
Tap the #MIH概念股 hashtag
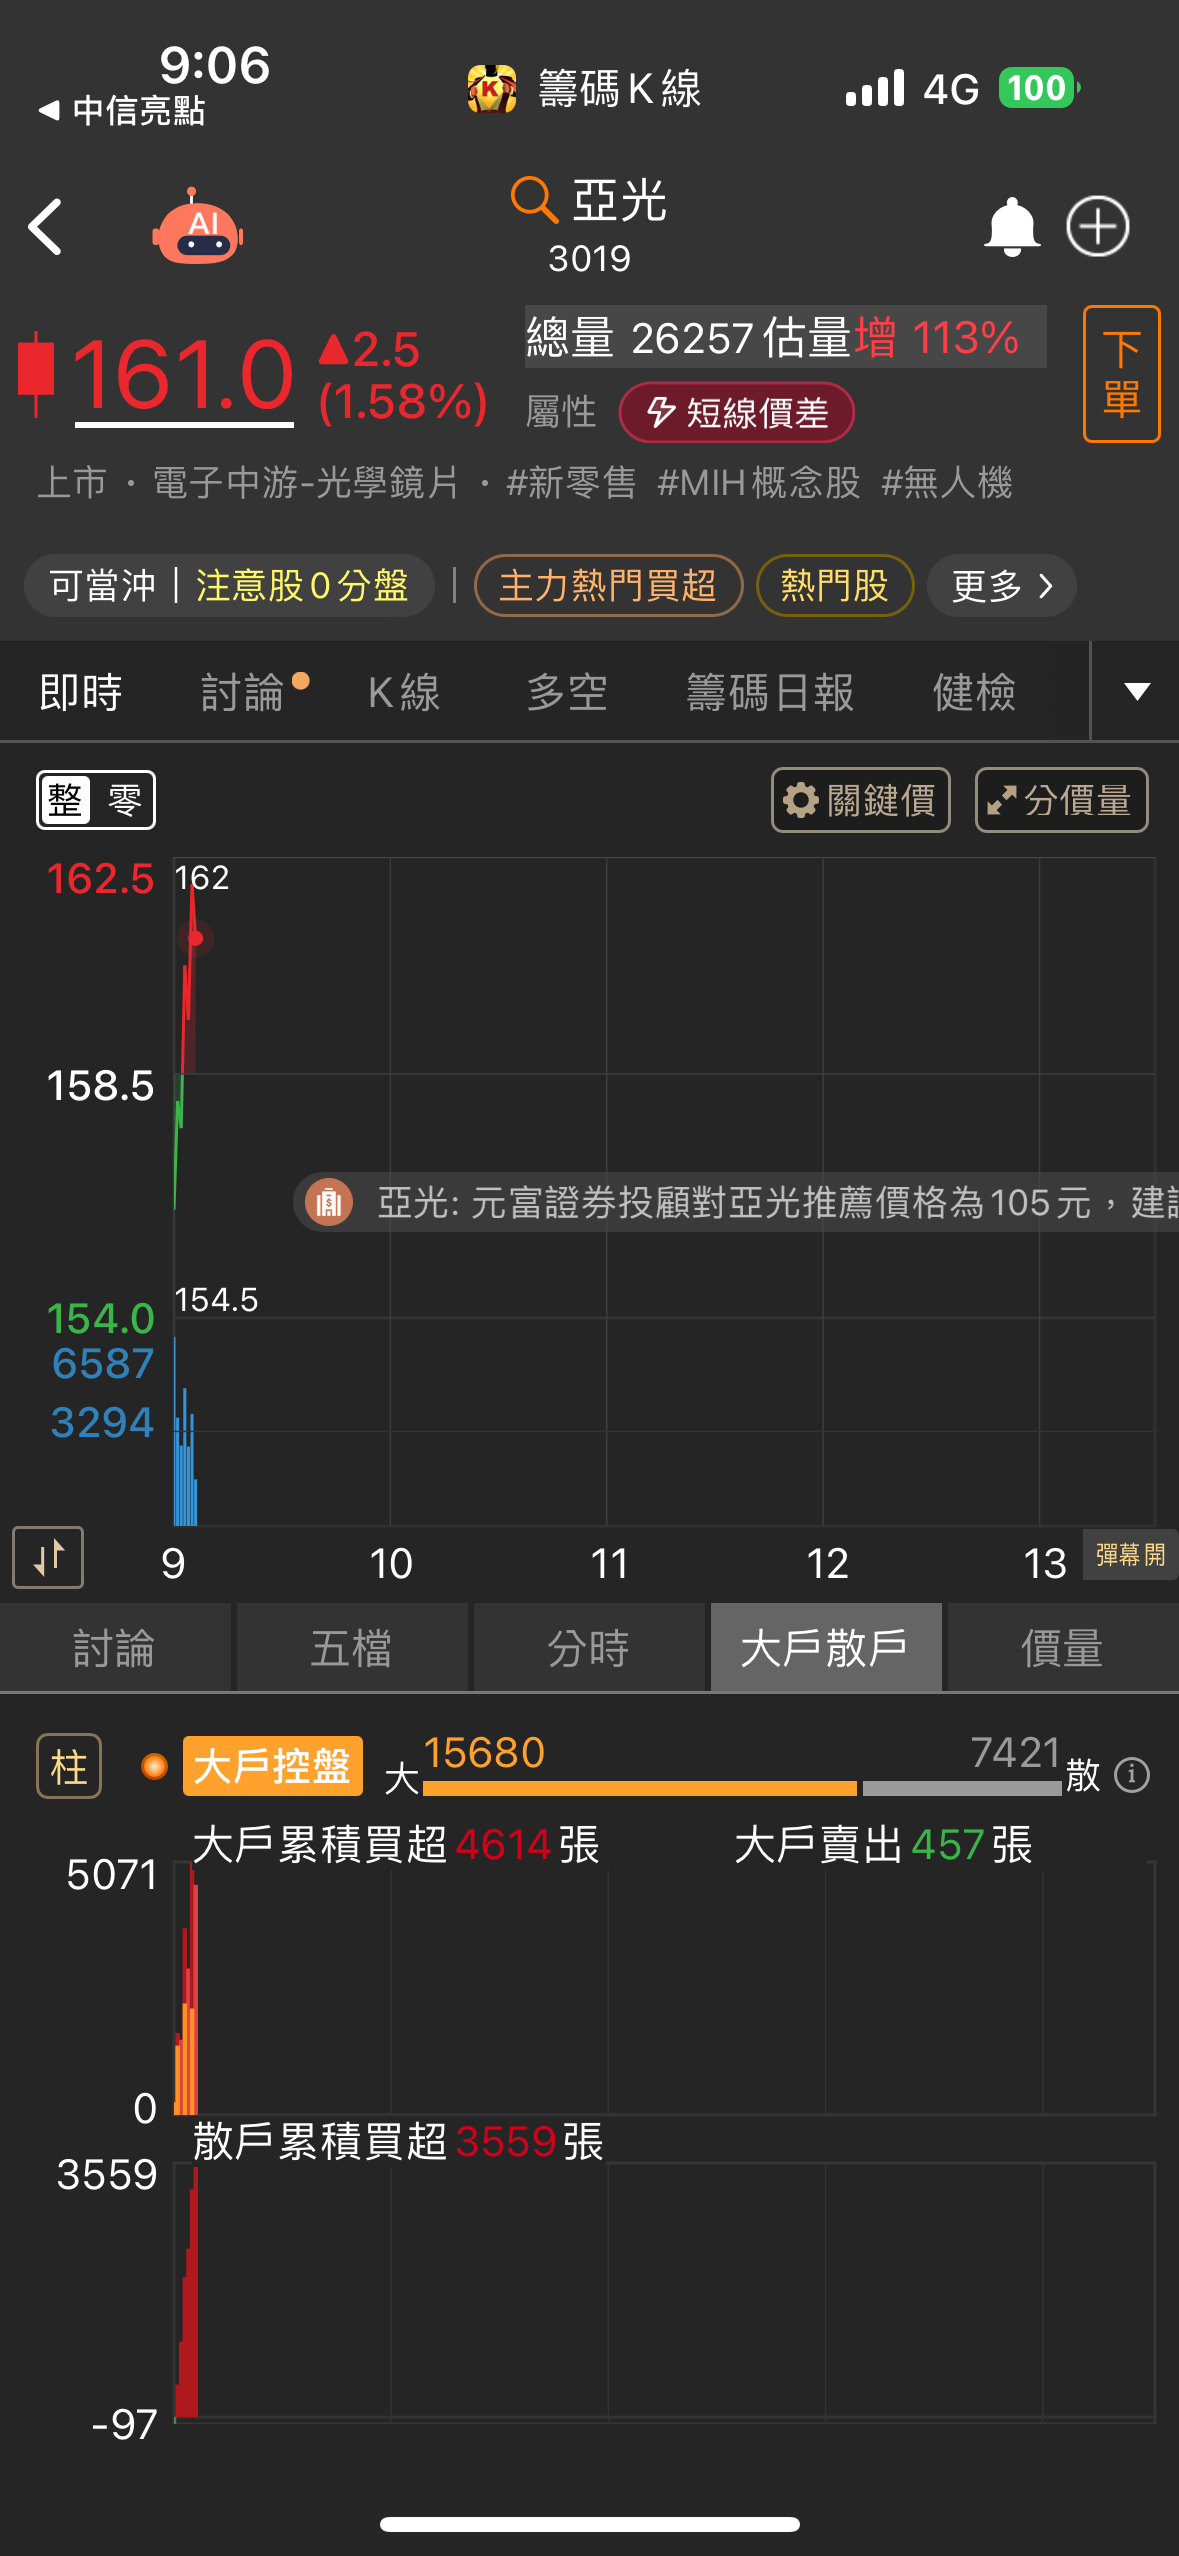[759, 483]
